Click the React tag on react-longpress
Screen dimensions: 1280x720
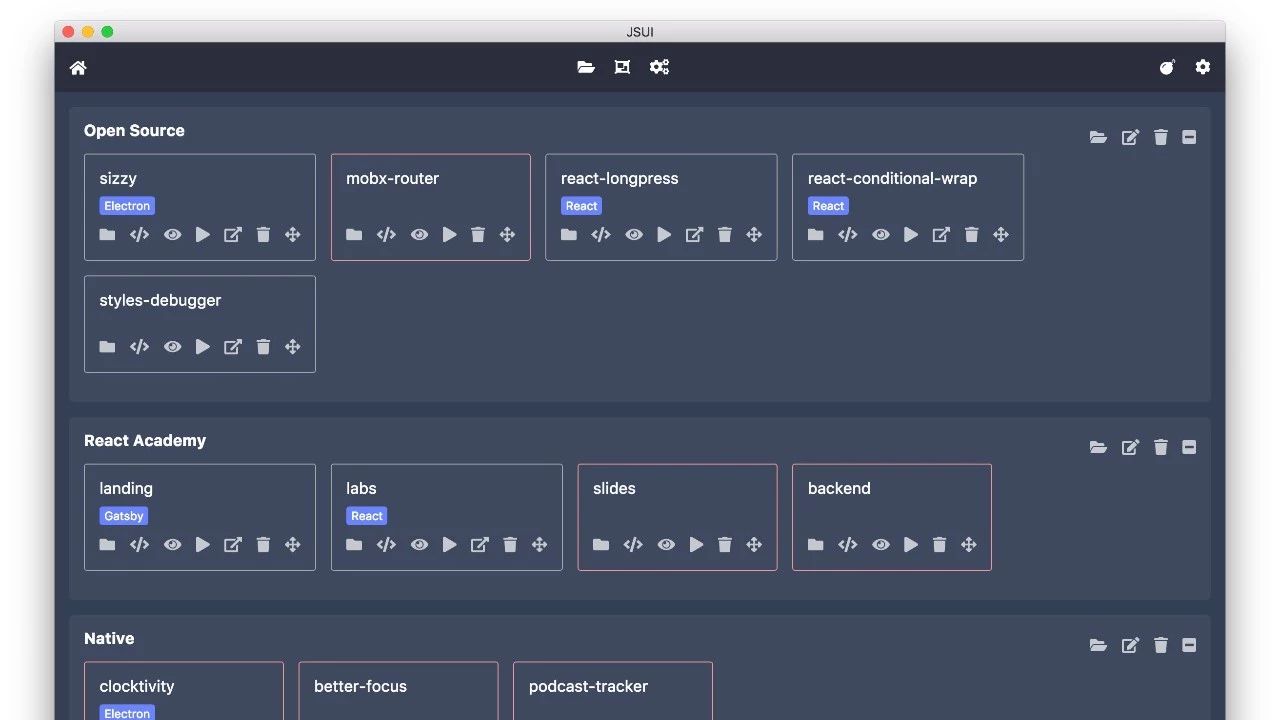pos(581,206)
